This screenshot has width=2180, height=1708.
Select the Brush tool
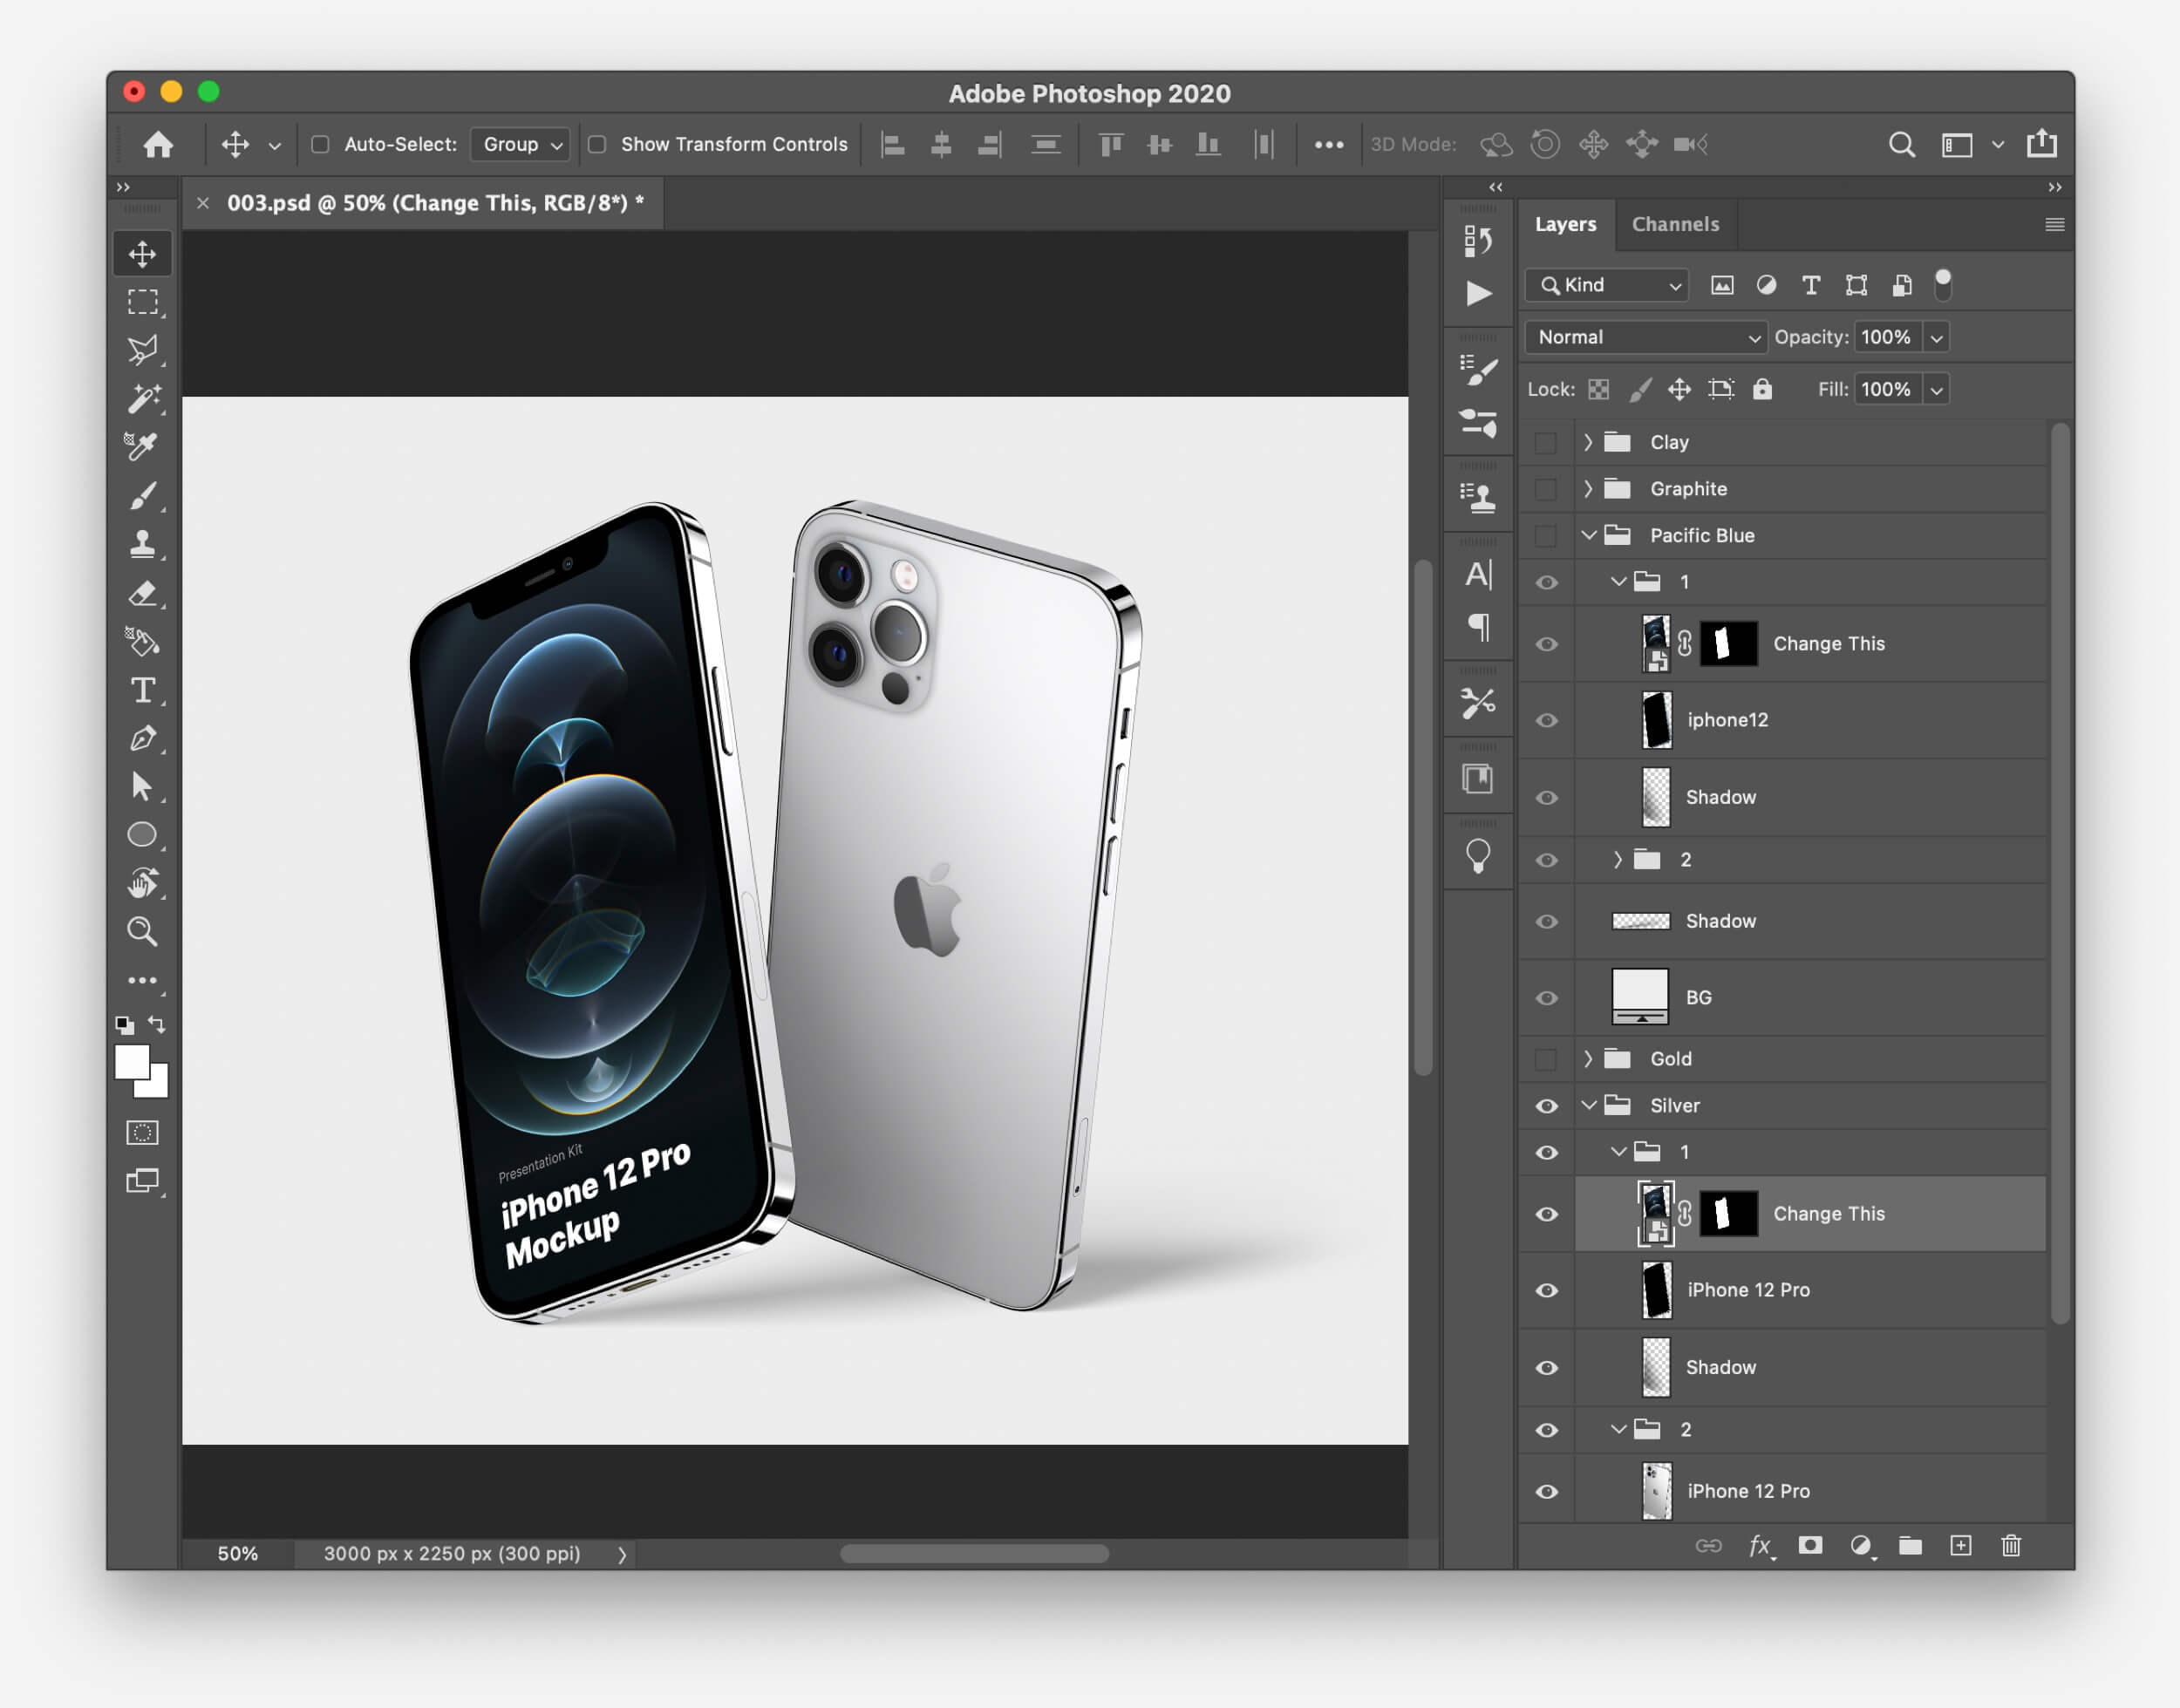[x=142, y=495]
